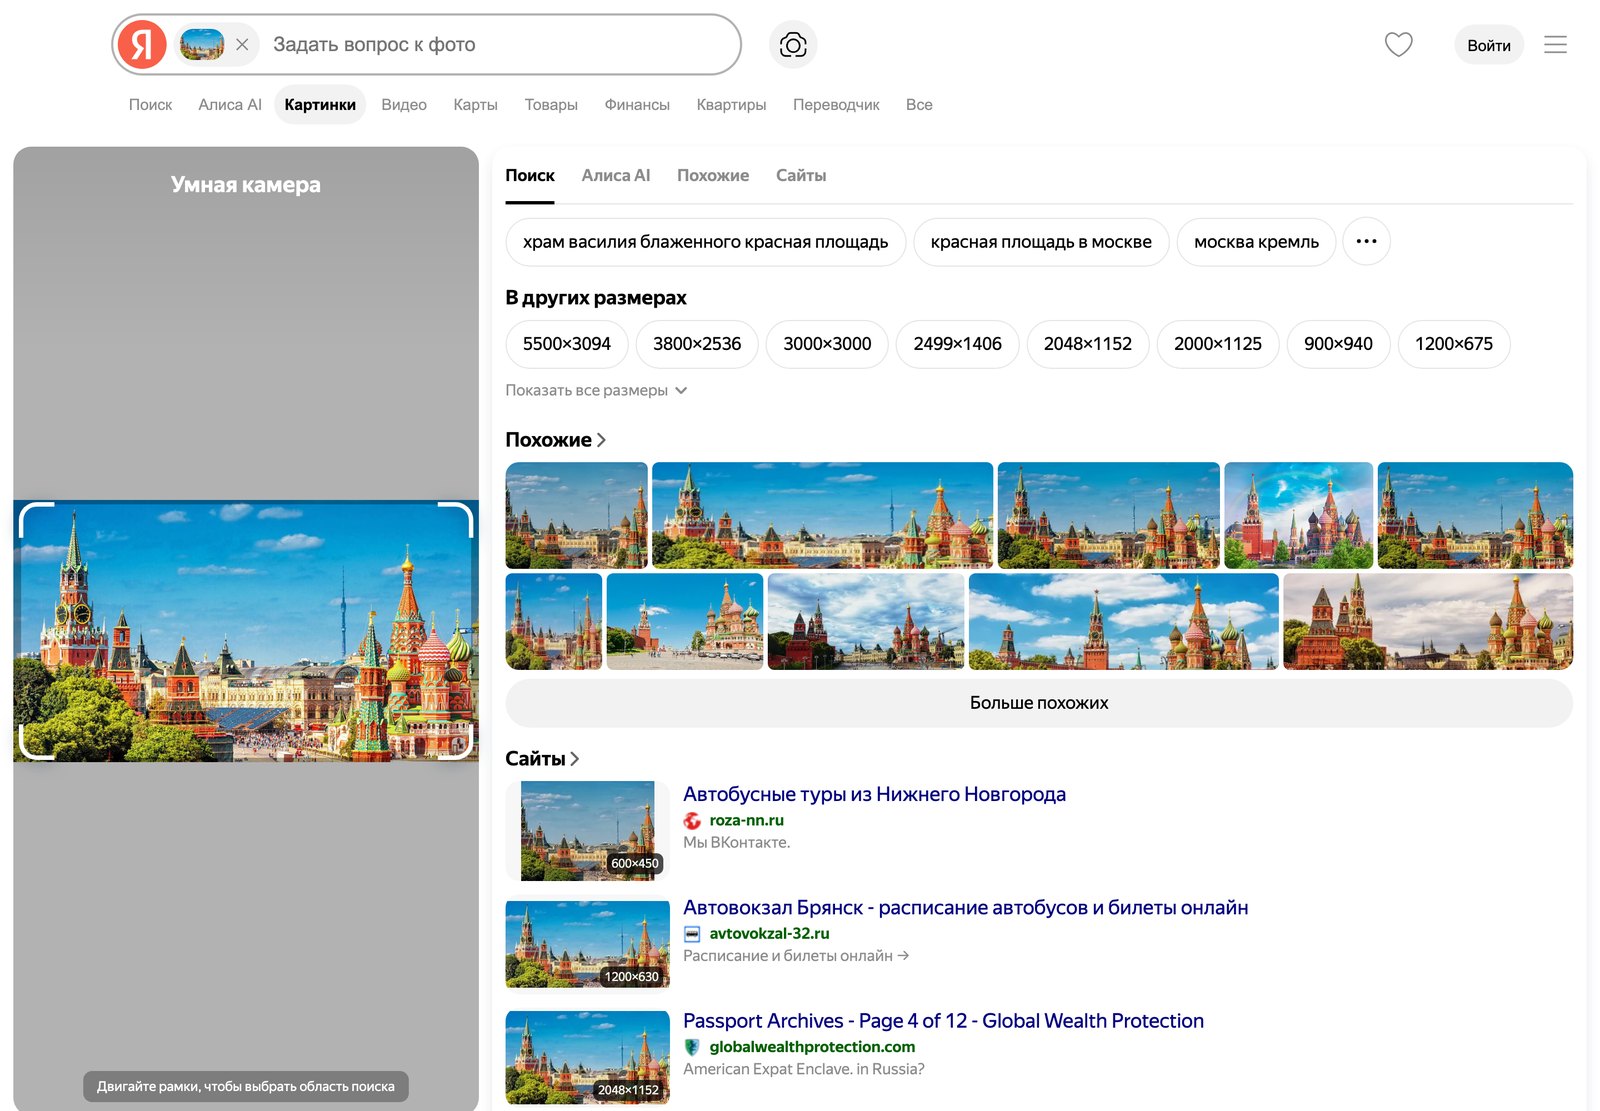Open the 'Квартиры' section
Image resolution: width=1600 pixels, height=1111 pixels.
[x=731, y=105]
